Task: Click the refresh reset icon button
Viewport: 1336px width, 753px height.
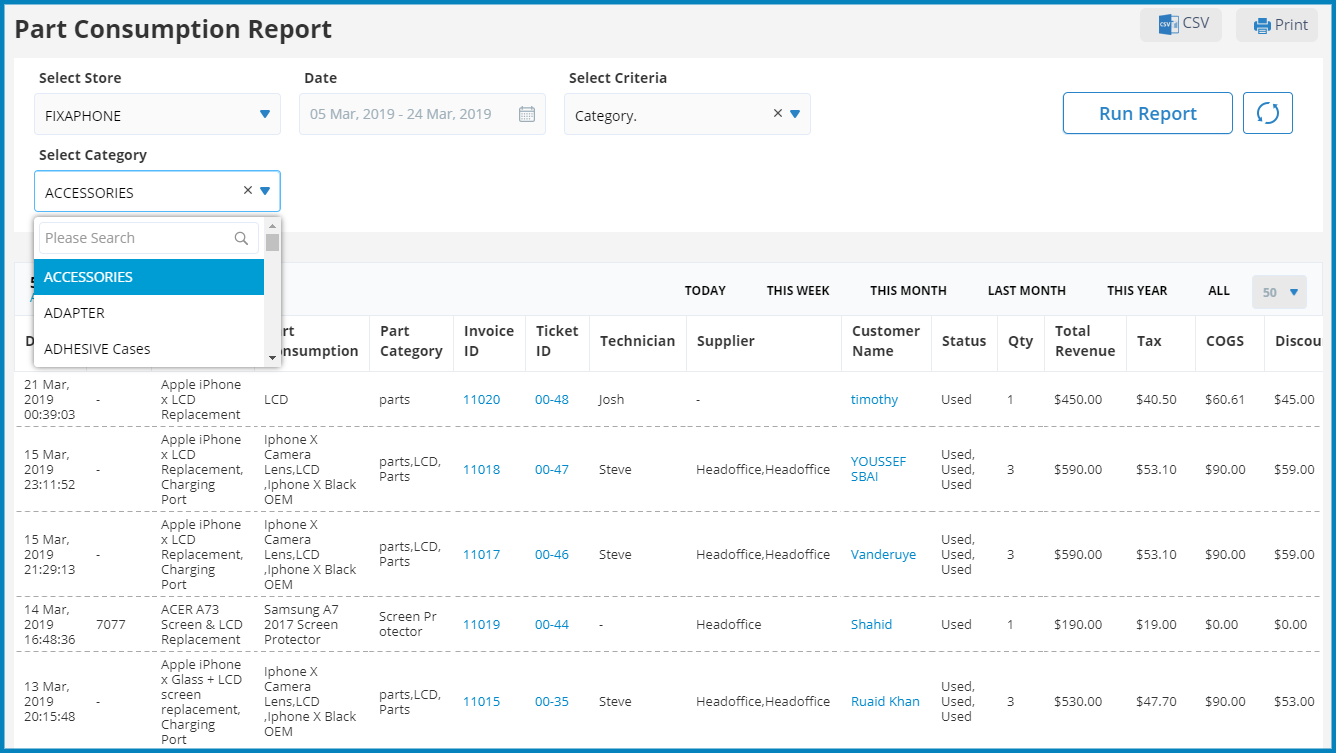Action: coord(1268,113)
